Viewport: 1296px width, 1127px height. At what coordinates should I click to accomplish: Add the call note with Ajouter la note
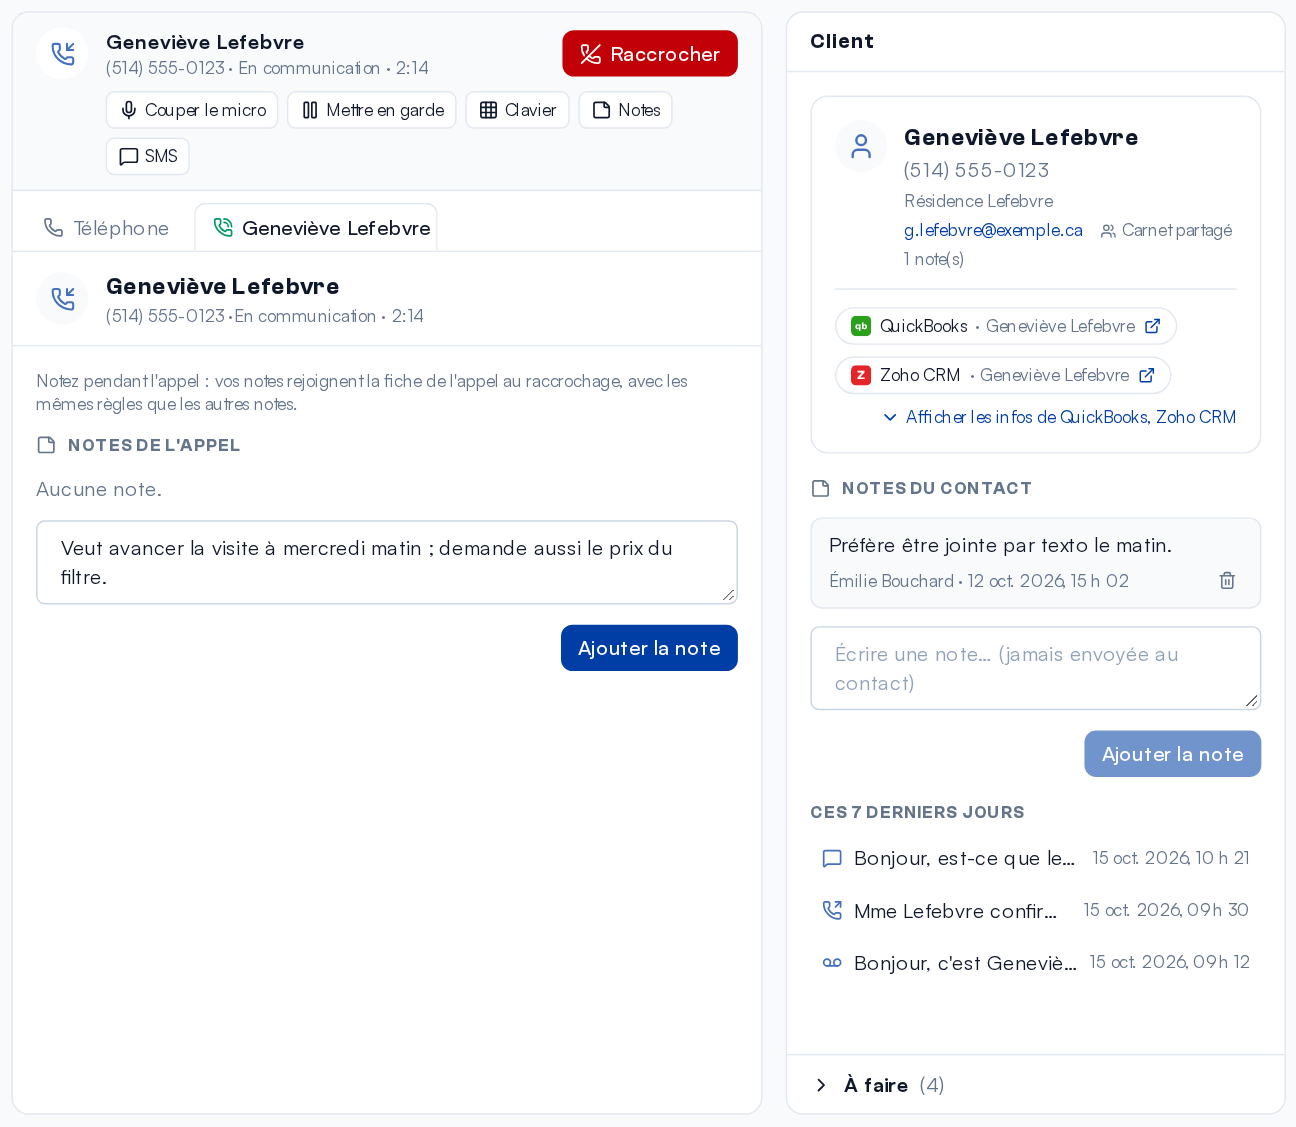coord(649,648)
